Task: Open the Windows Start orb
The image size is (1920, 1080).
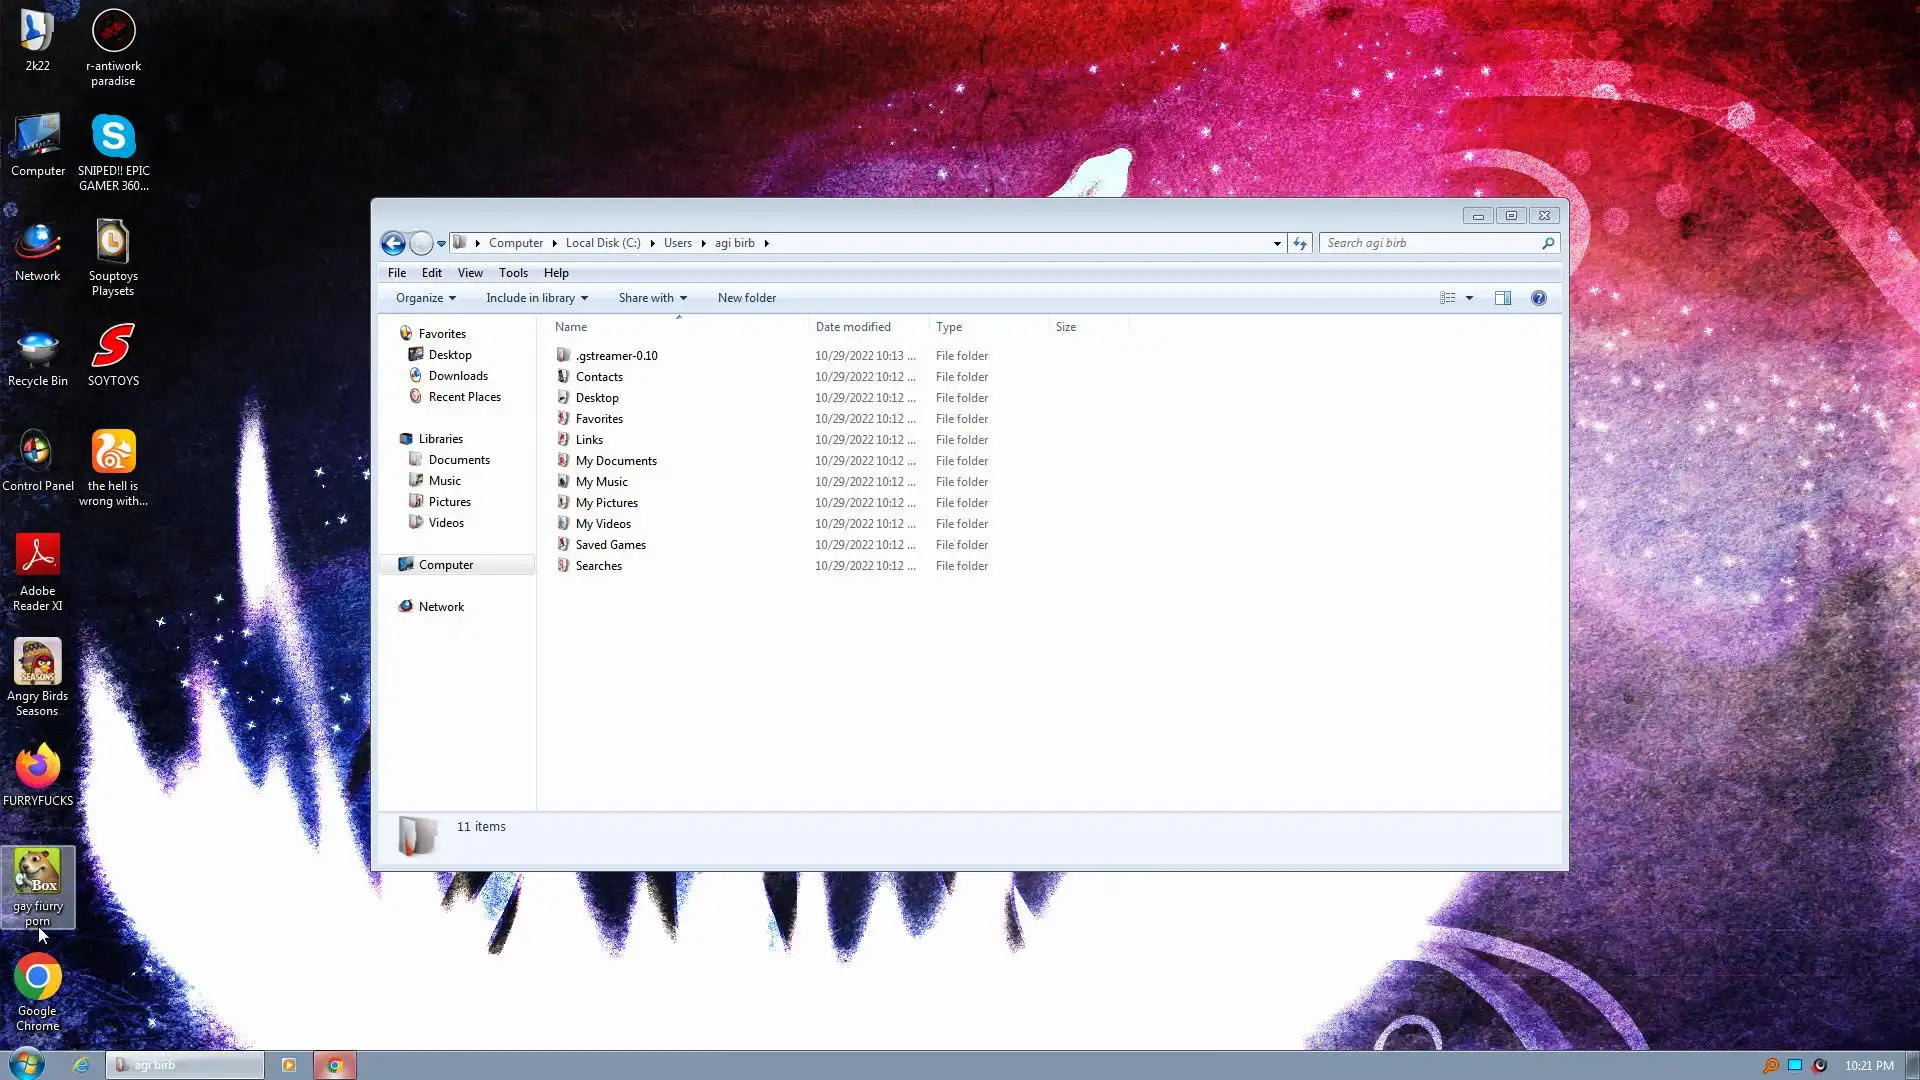Action: 27,1064
